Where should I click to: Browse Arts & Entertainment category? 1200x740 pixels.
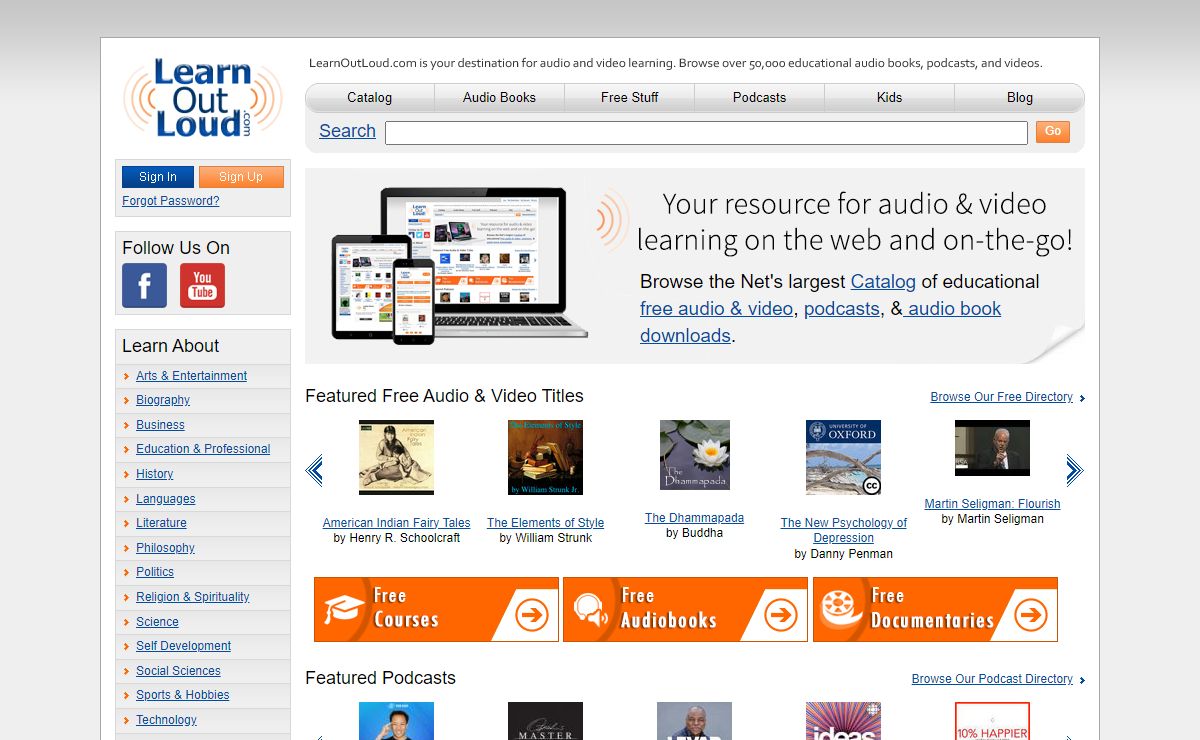pos(191,376)
